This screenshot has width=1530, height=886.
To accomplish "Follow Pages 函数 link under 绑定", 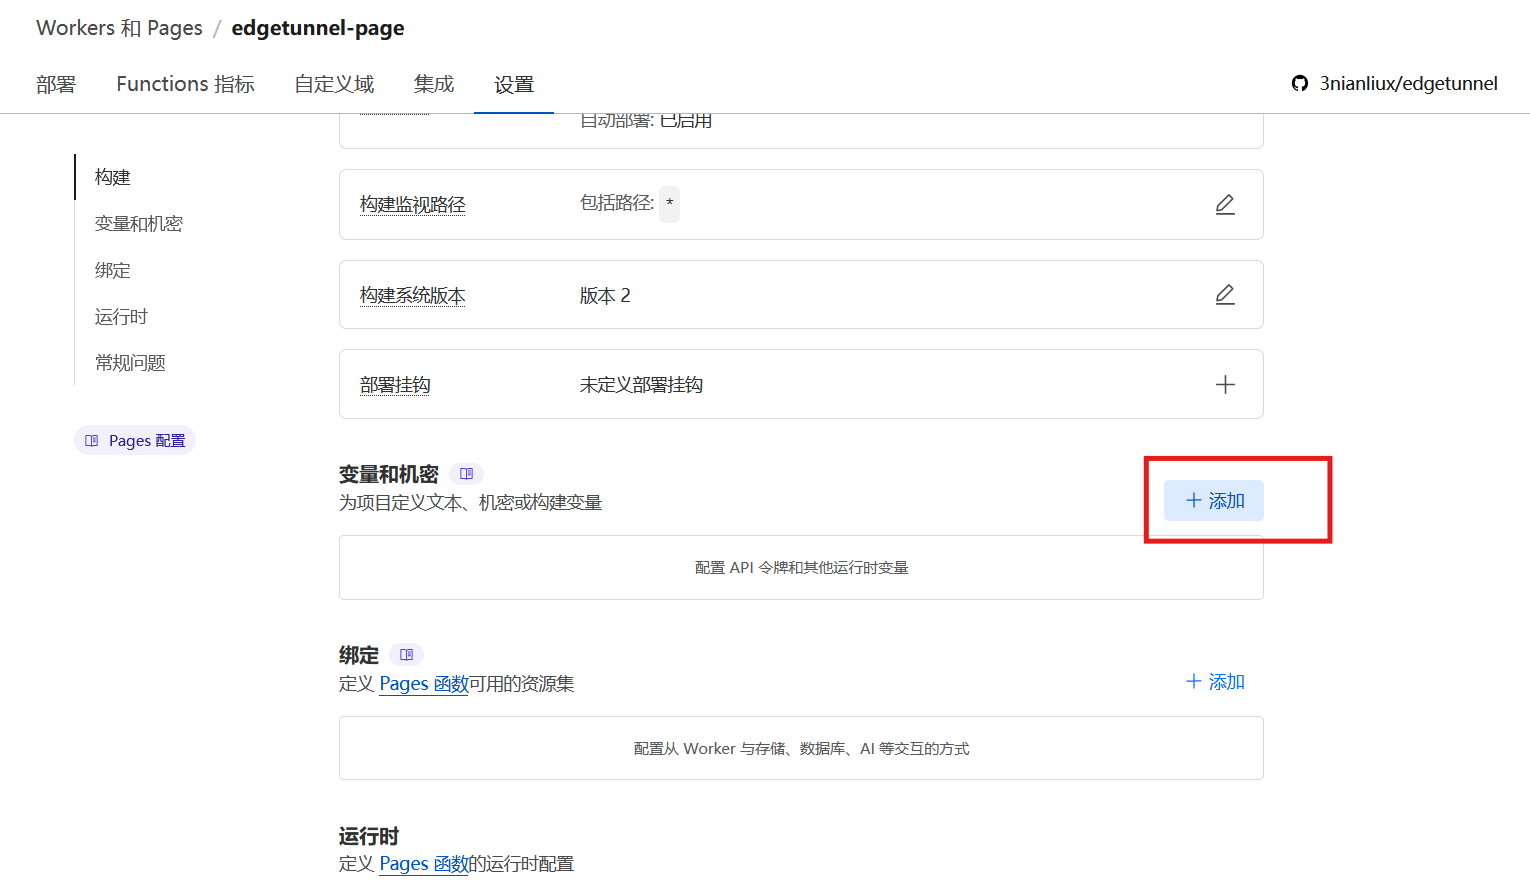I will [424, 684].
